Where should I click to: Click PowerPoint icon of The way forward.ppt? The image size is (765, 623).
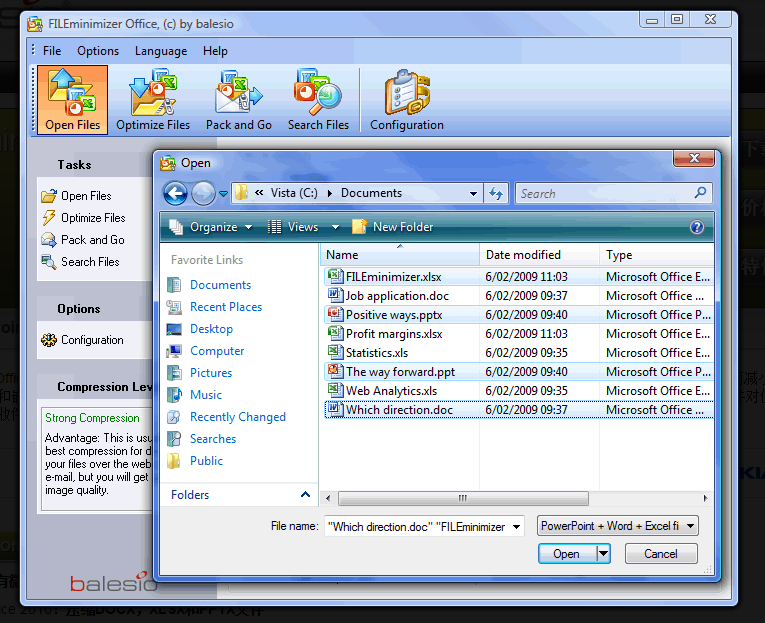coord(335,371)
